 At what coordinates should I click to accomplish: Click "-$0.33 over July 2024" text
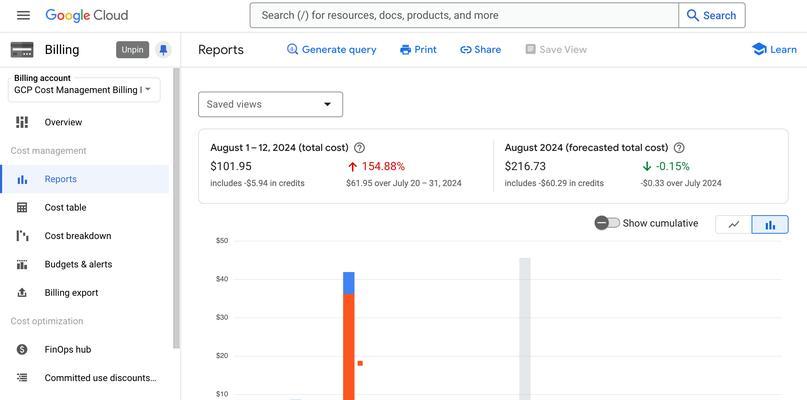[x=681, y=183]
